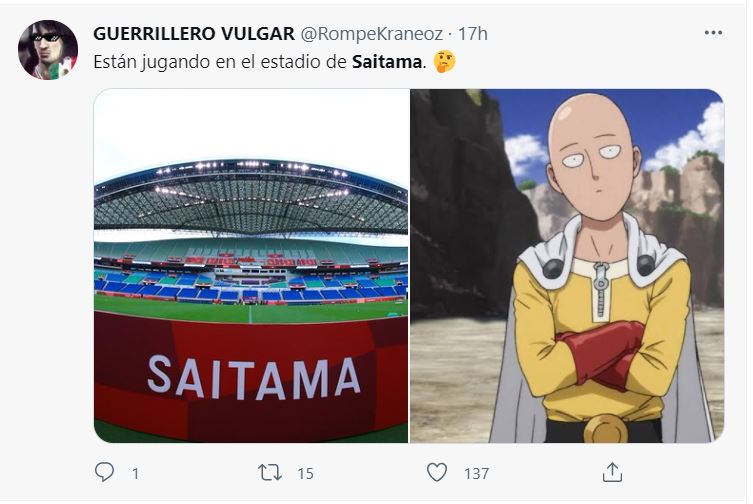The height and width of the screenshot is (504, 753).
Task: Visit the @RompeKraneoz handle link
Action: click(371, 34)
